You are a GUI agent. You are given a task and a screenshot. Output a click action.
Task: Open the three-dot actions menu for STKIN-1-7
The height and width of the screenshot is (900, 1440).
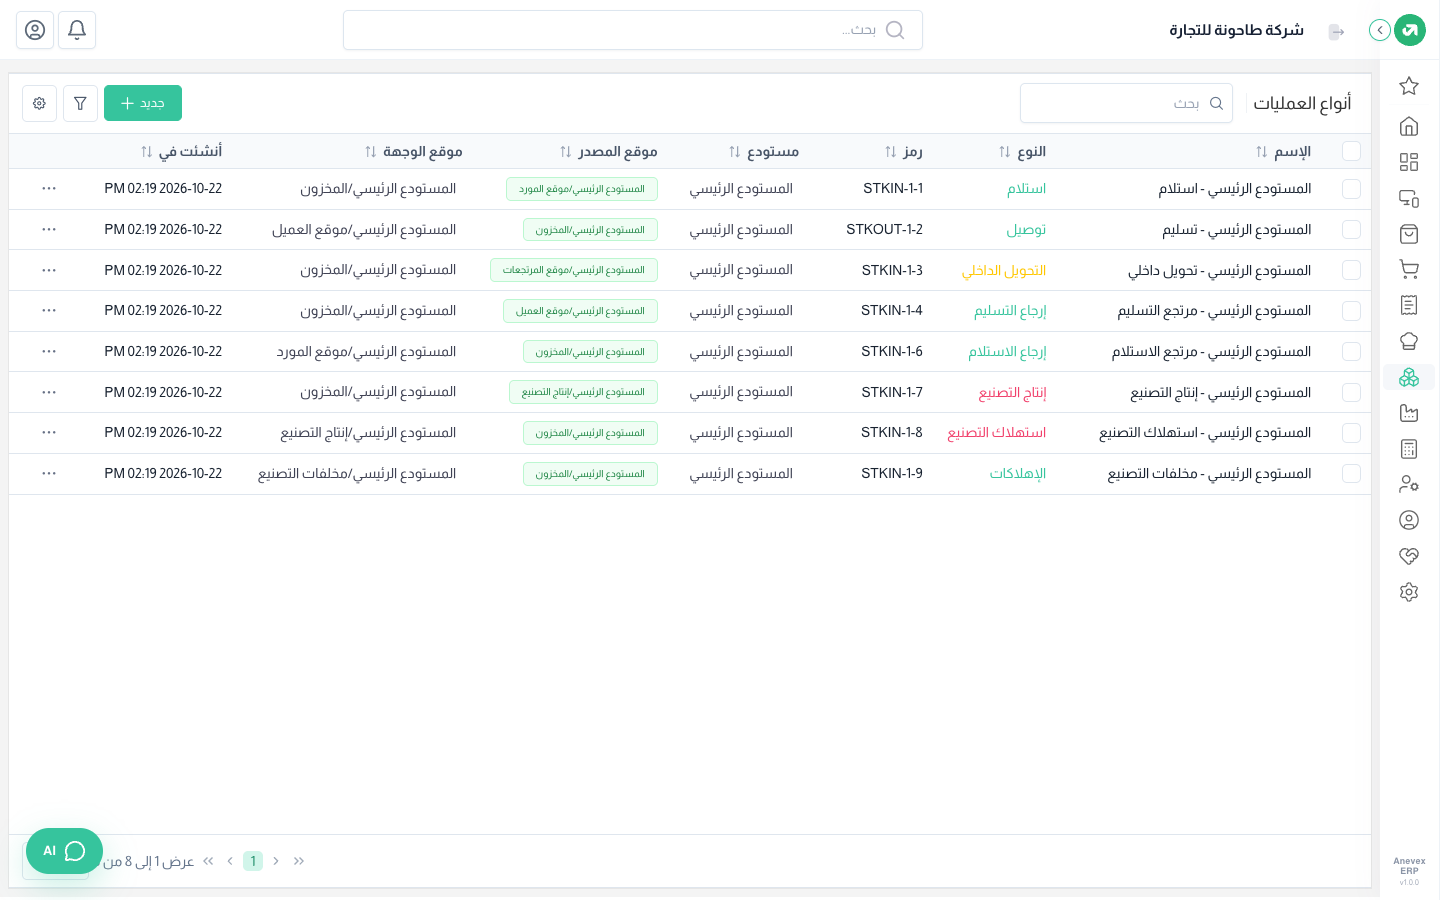point(49,392)
